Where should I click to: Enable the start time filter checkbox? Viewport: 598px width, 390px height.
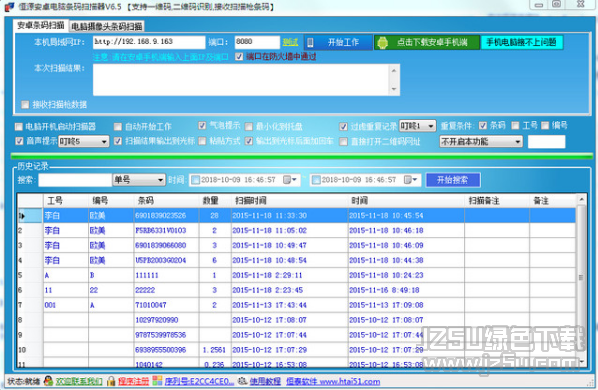(x=196, y=180)
